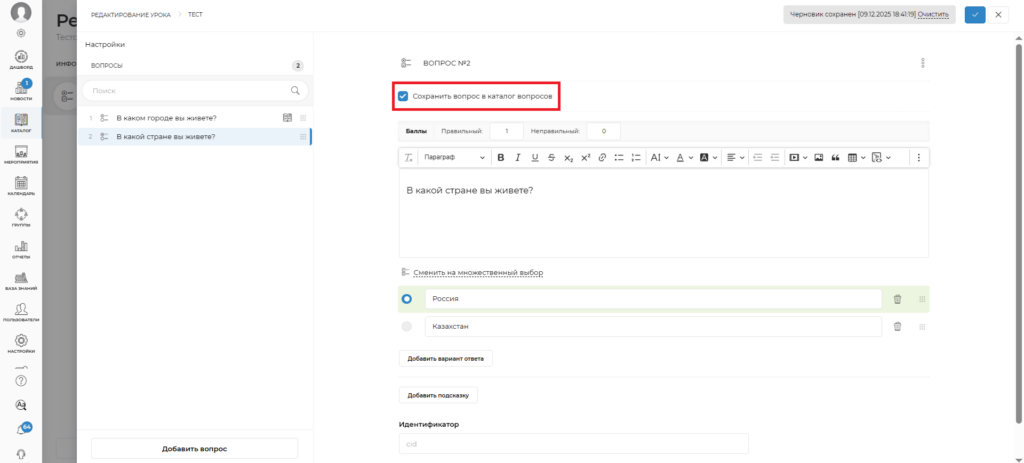Delete the Россия answer option
The height and width of the screenshot is (463, 1024).
pyautogui.click(x=897, y=299)
